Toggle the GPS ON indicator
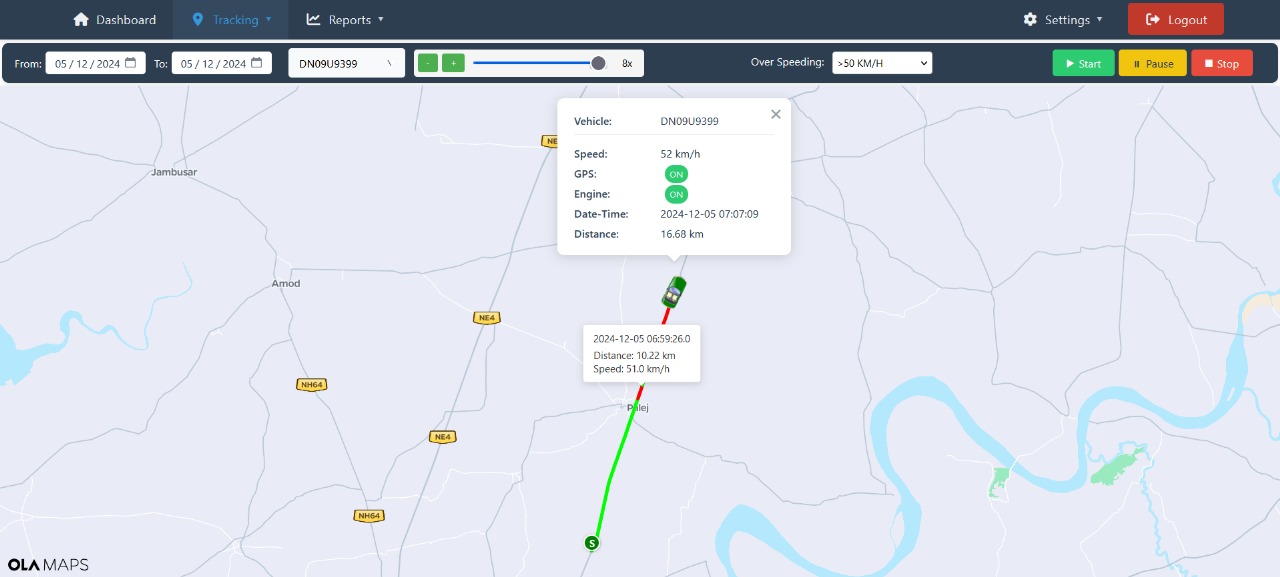 point(676,173)
